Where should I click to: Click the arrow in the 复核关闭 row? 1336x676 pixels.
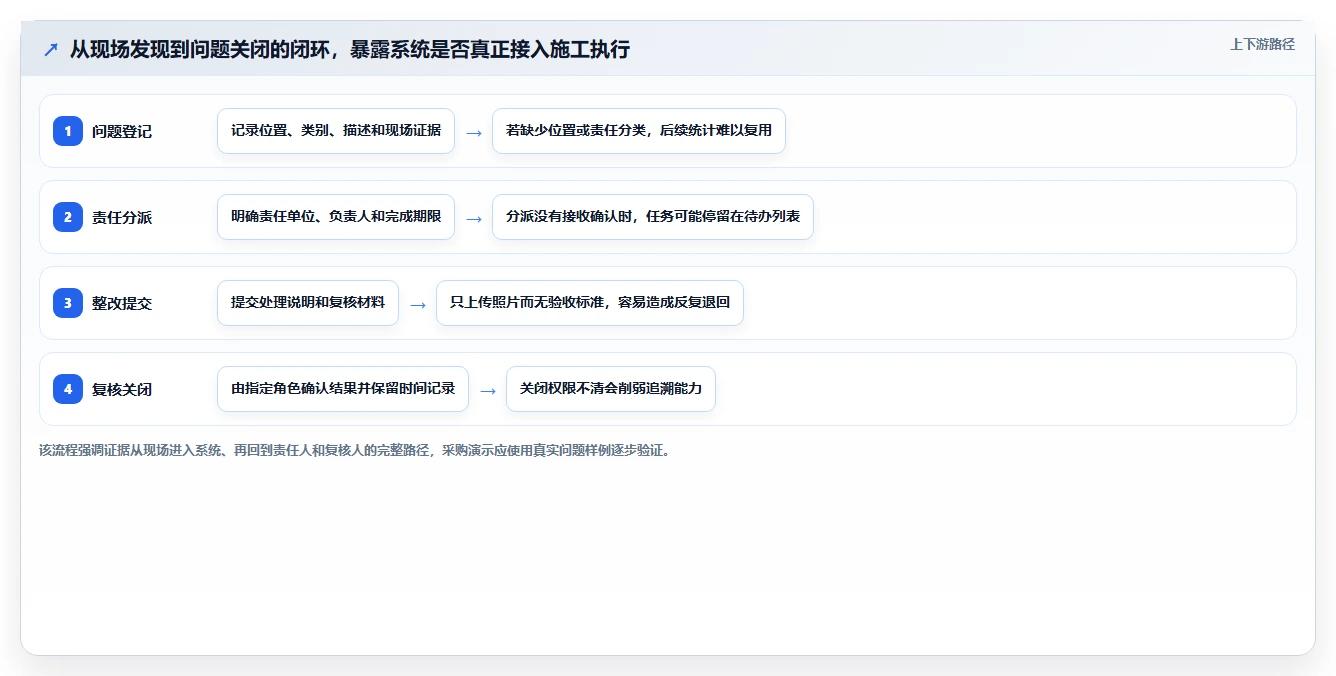coord(488,390)
